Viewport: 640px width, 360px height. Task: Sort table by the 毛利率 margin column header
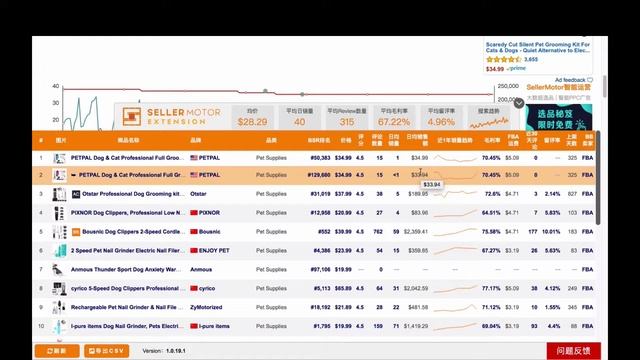click(x=492, y=140)
